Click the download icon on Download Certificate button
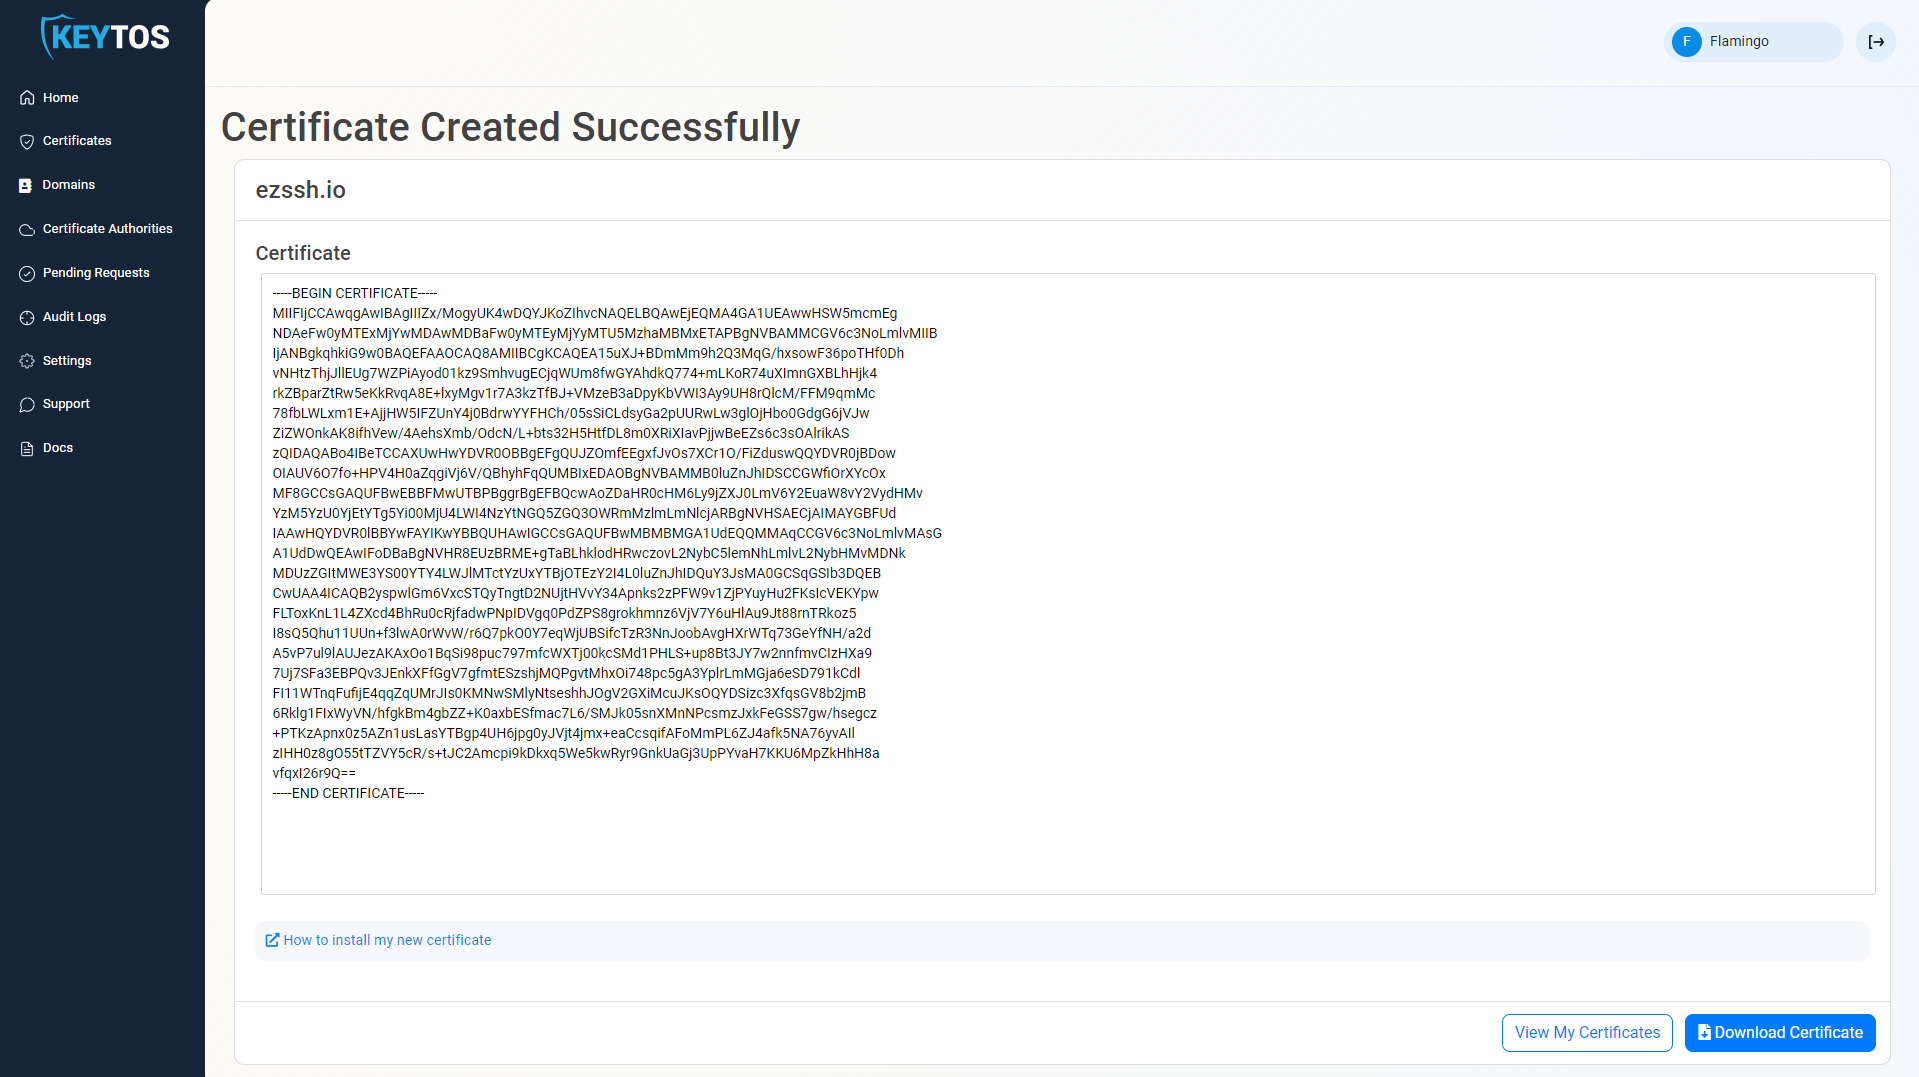The width and height of the screenshot is (1919, 1077). 1704,1032
